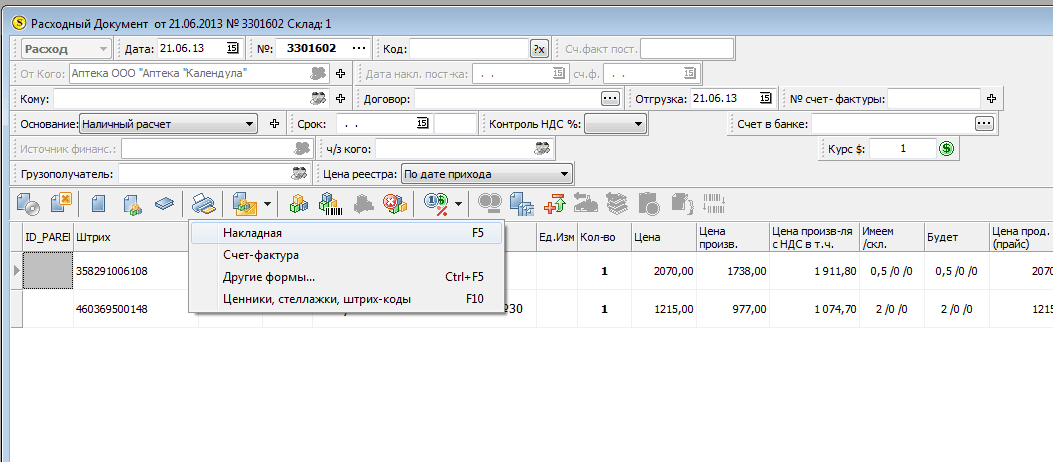Image resolution: width=1053 pixels, height=462 pixels.
Task: Click the people icon in ч/з кого field
Action: coord(542,148)
